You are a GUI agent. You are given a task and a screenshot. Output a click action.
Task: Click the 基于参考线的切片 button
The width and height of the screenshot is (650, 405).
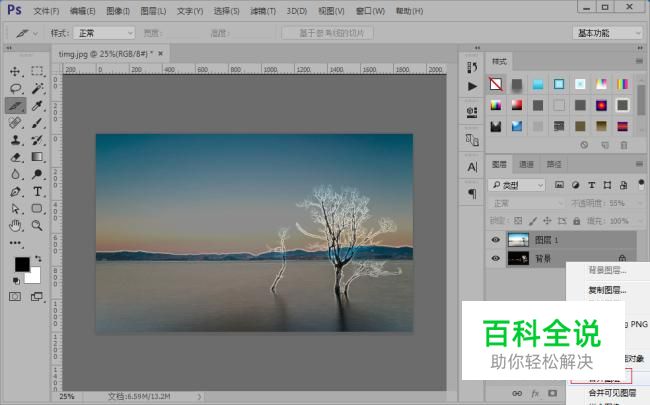327,33
